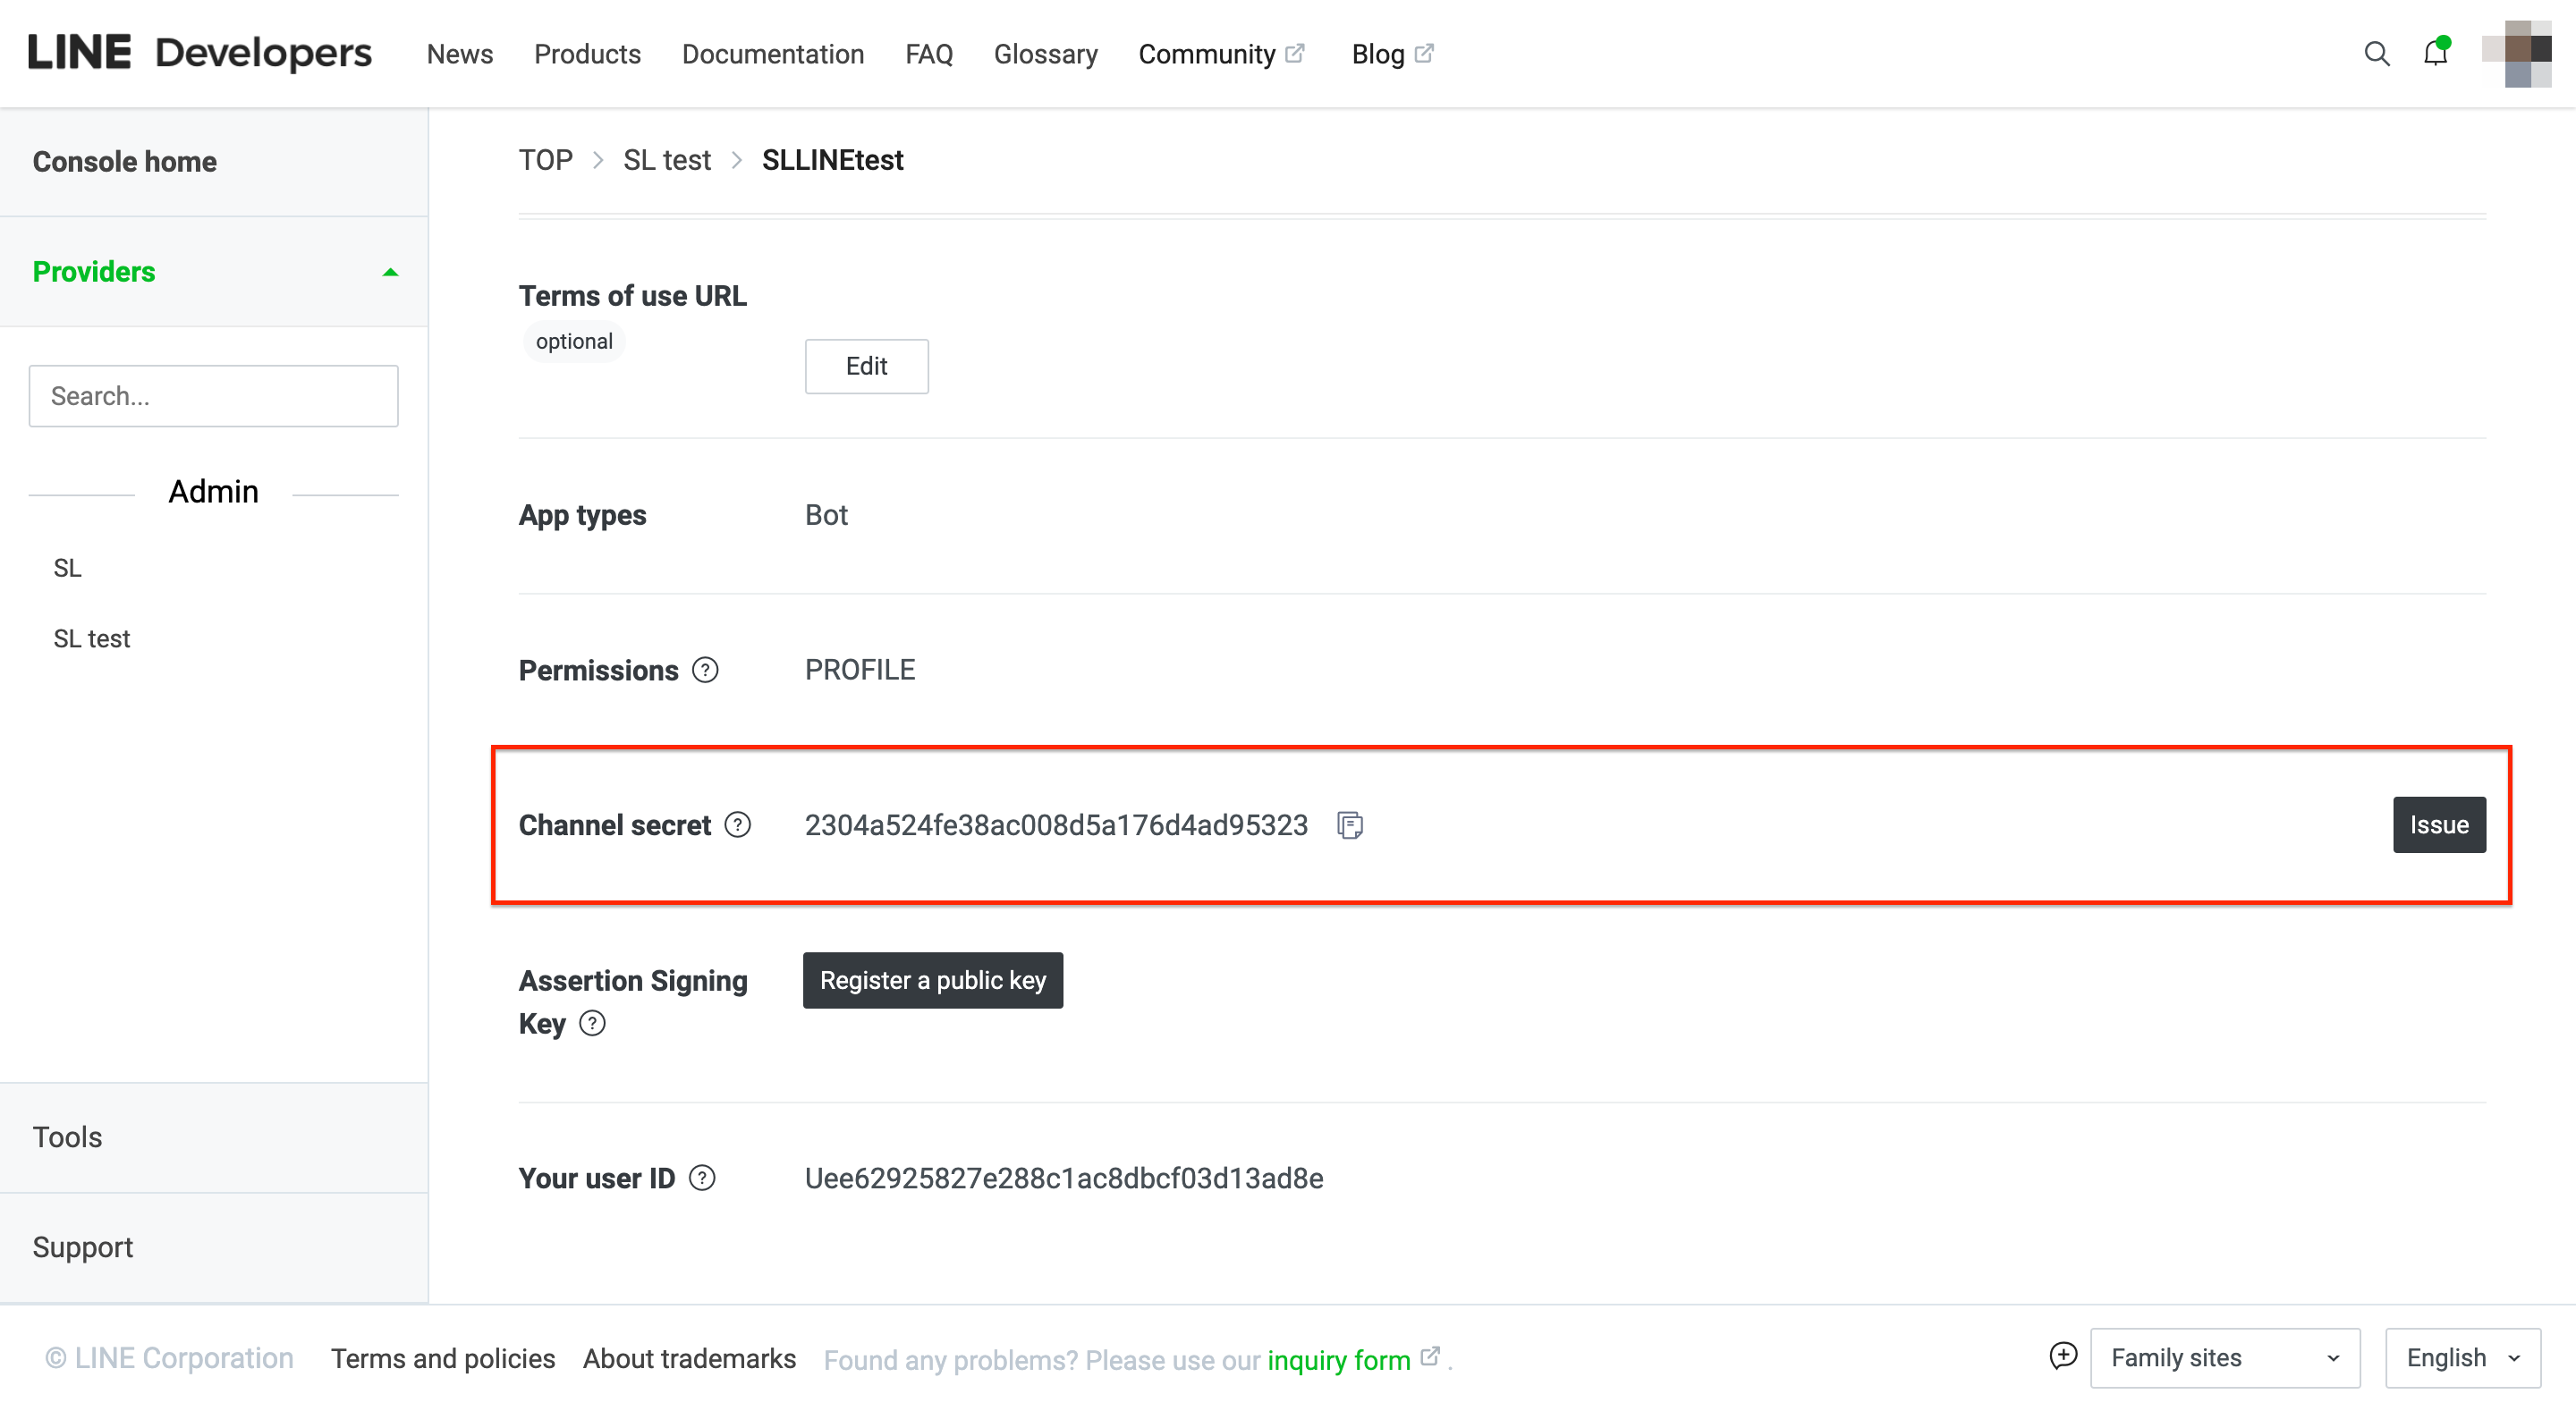Click the PROFILE permission value

pos(860,670)
